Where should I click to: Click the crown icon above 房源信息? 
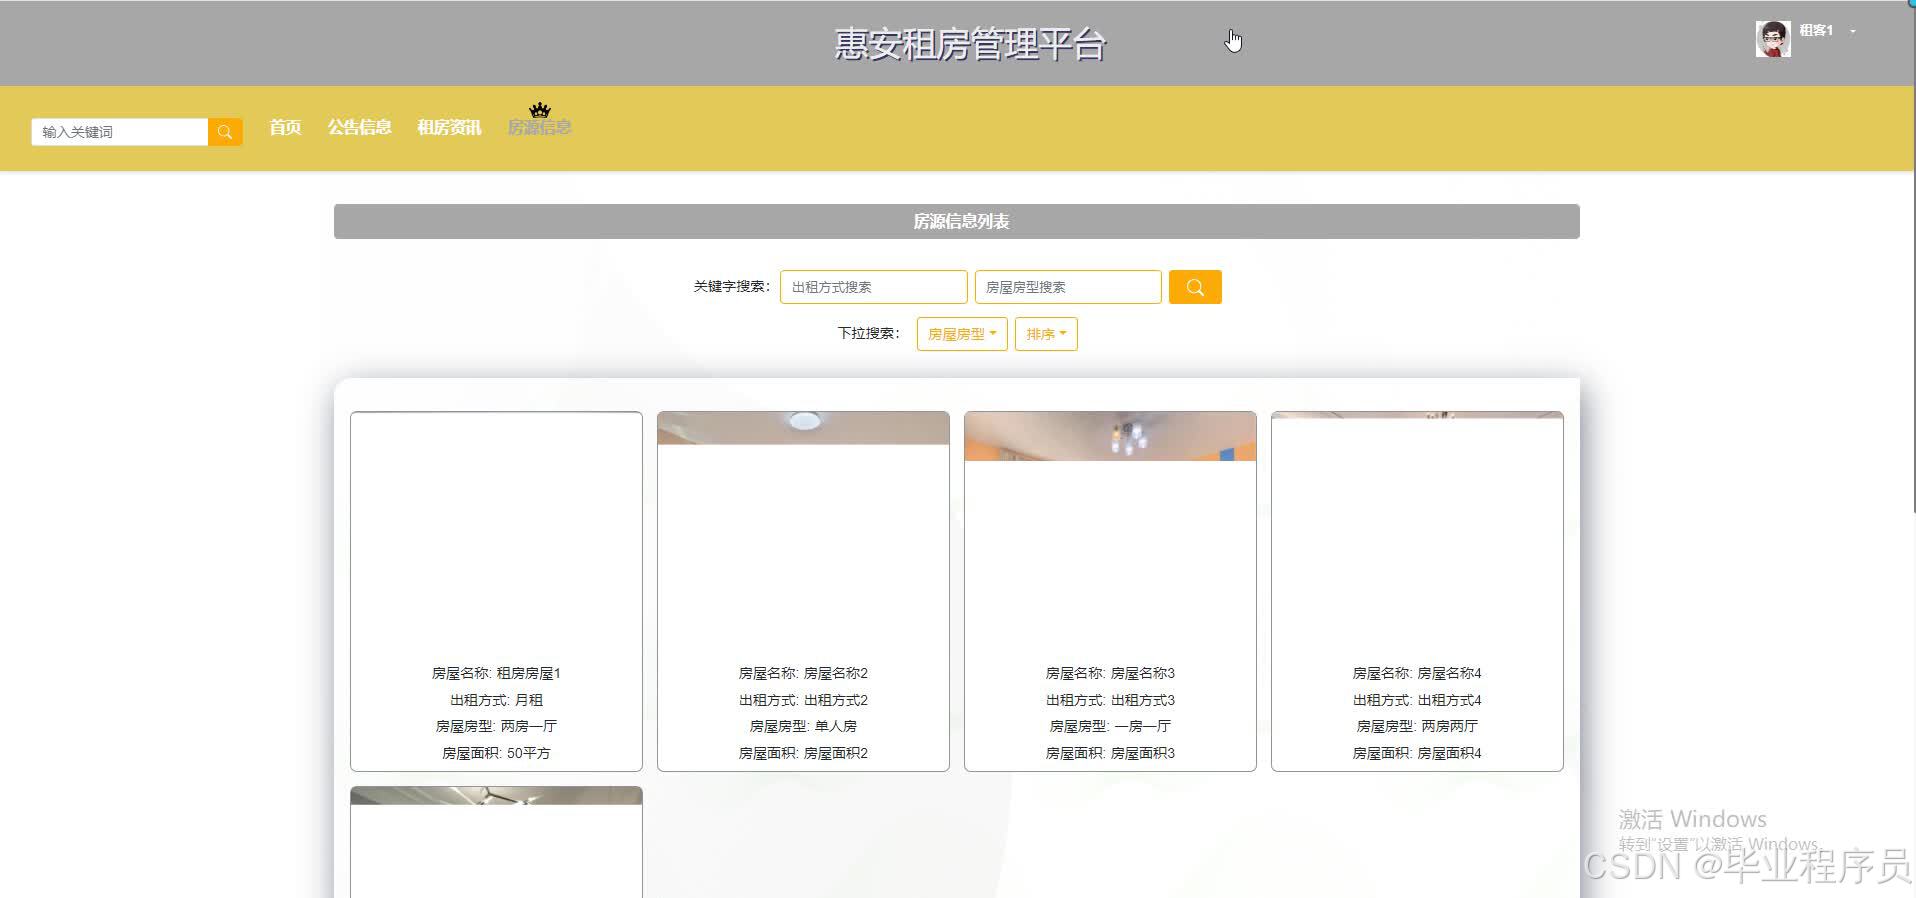(540, 109)
